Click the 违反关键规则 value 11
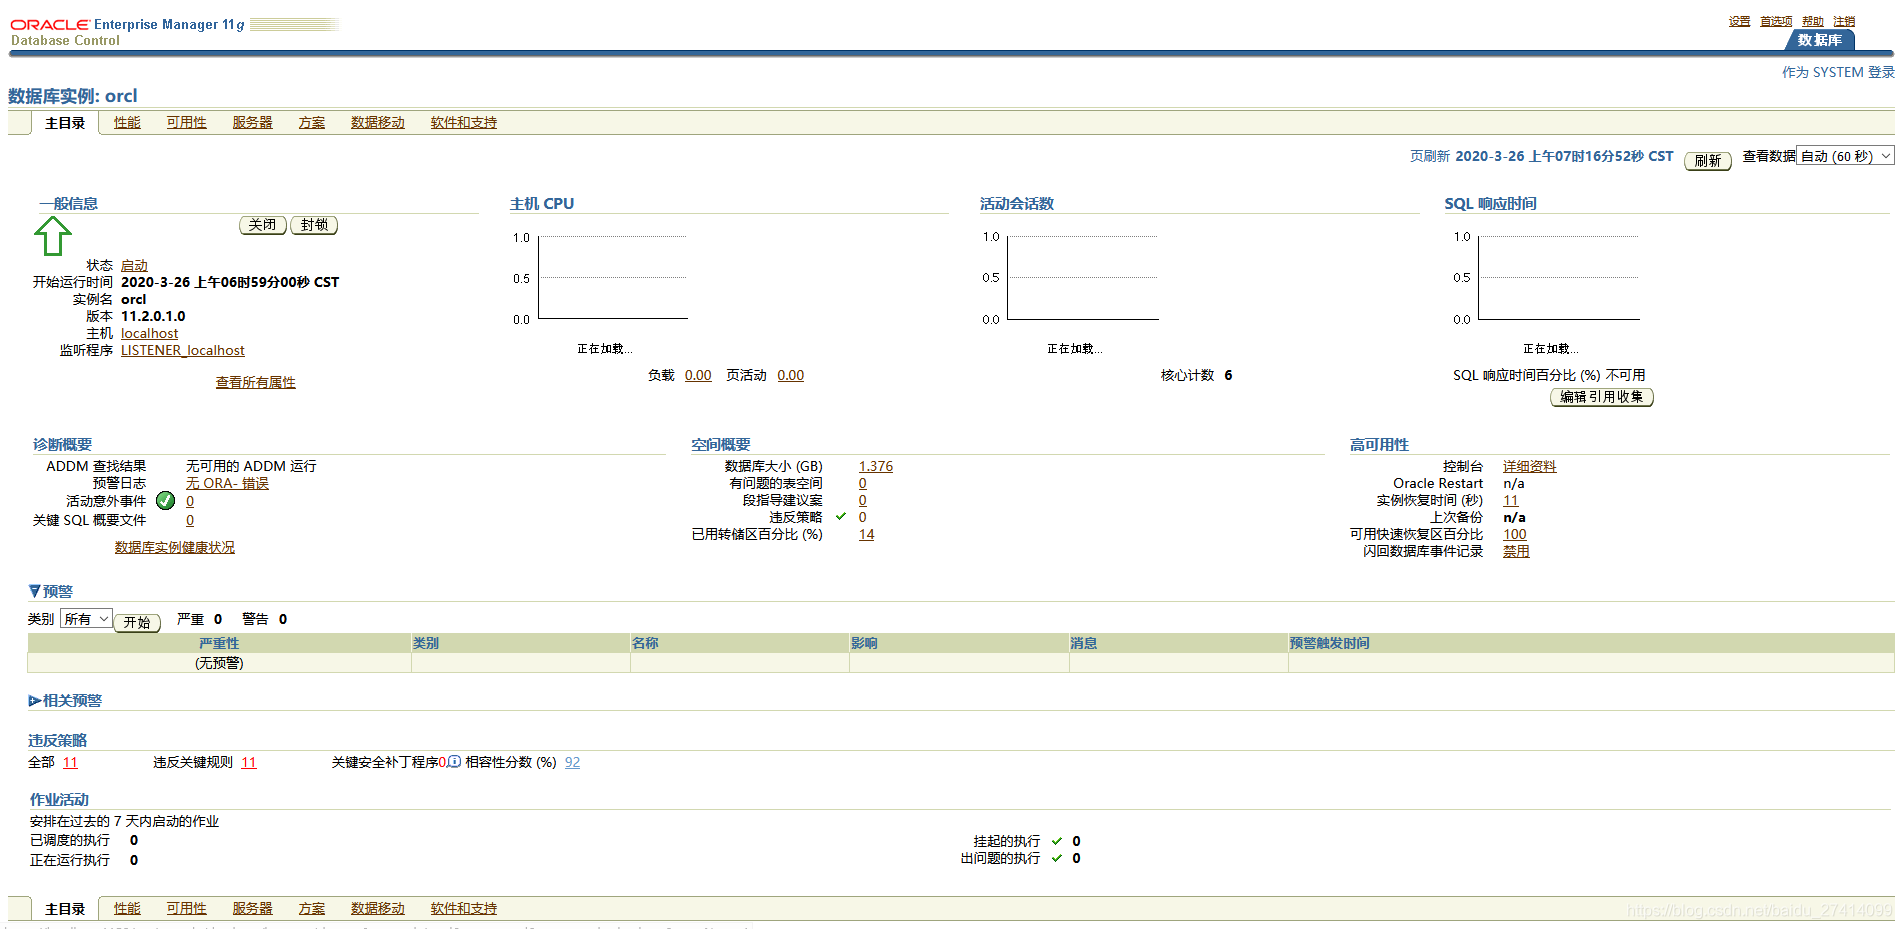The image size is (1902, 929). pos(249,762)
